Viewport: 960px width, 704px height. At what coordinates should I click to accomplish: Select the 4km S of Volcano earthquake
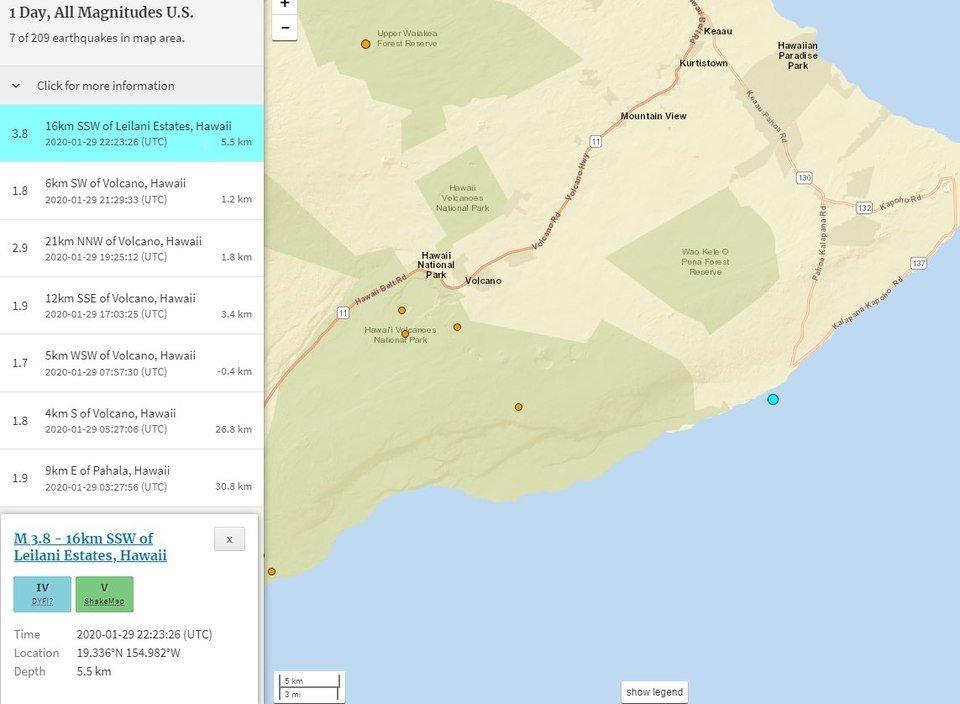point(132,420)
